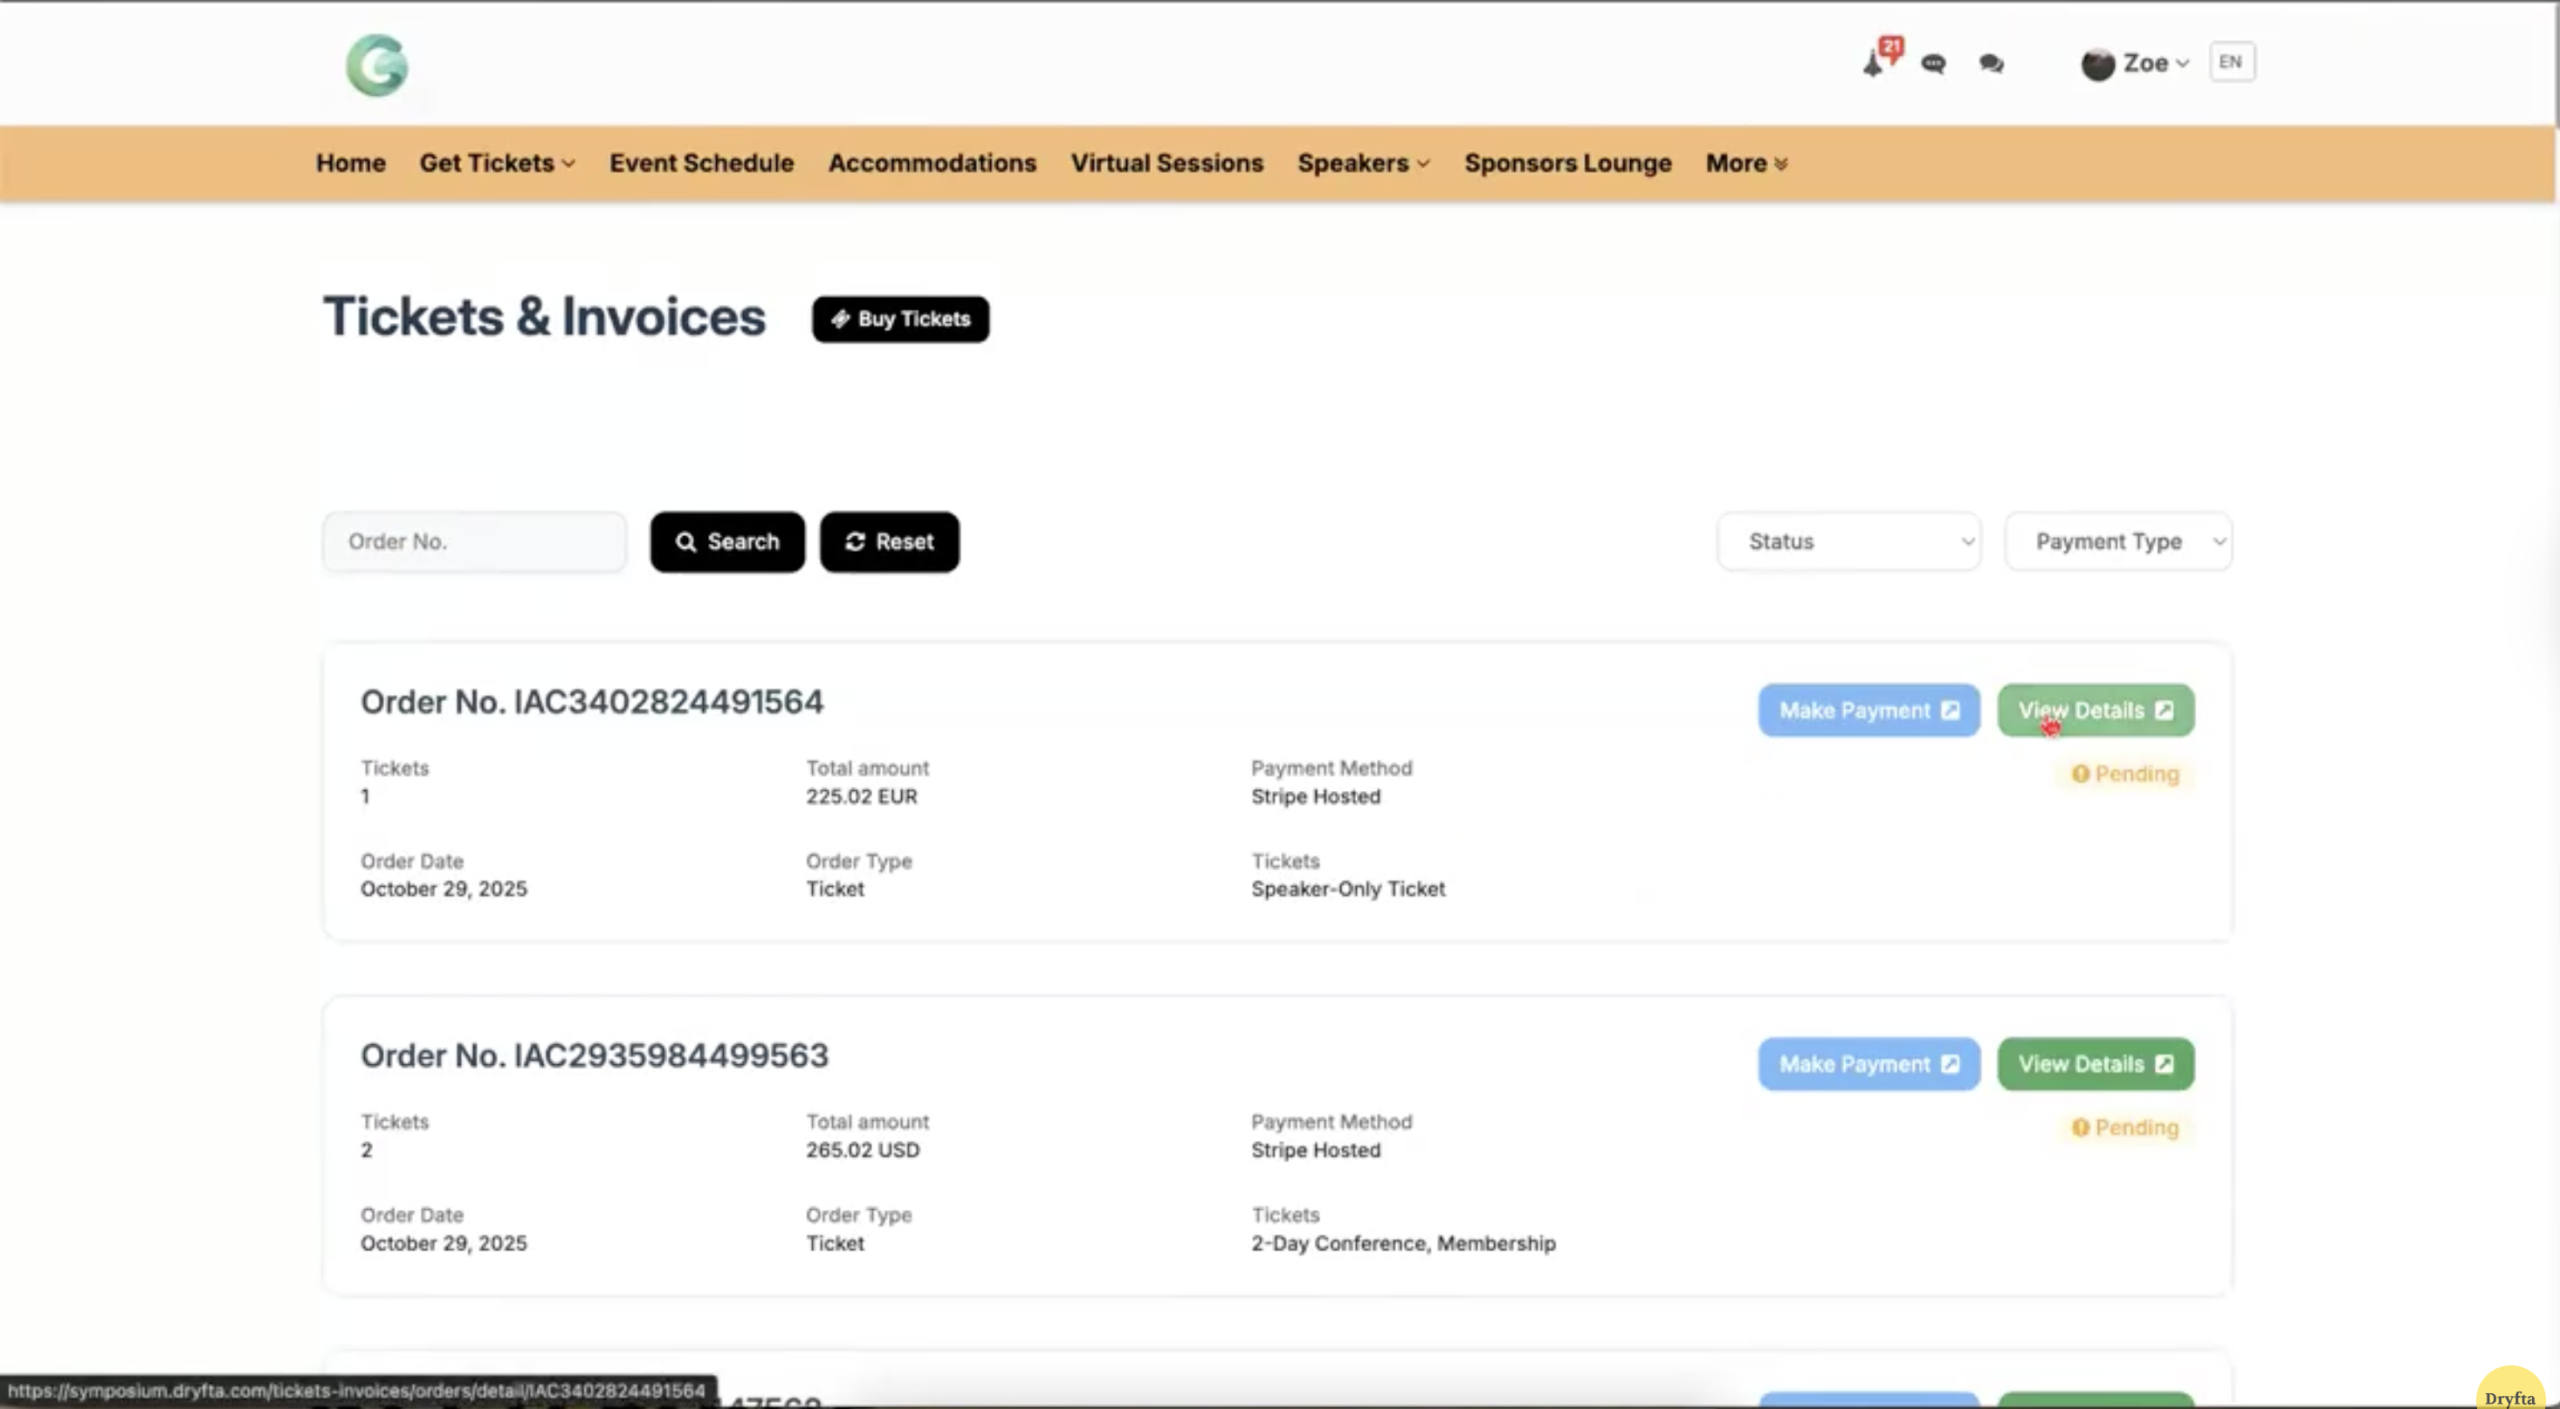Click the group discussion chat icon

coord(1991,63)
